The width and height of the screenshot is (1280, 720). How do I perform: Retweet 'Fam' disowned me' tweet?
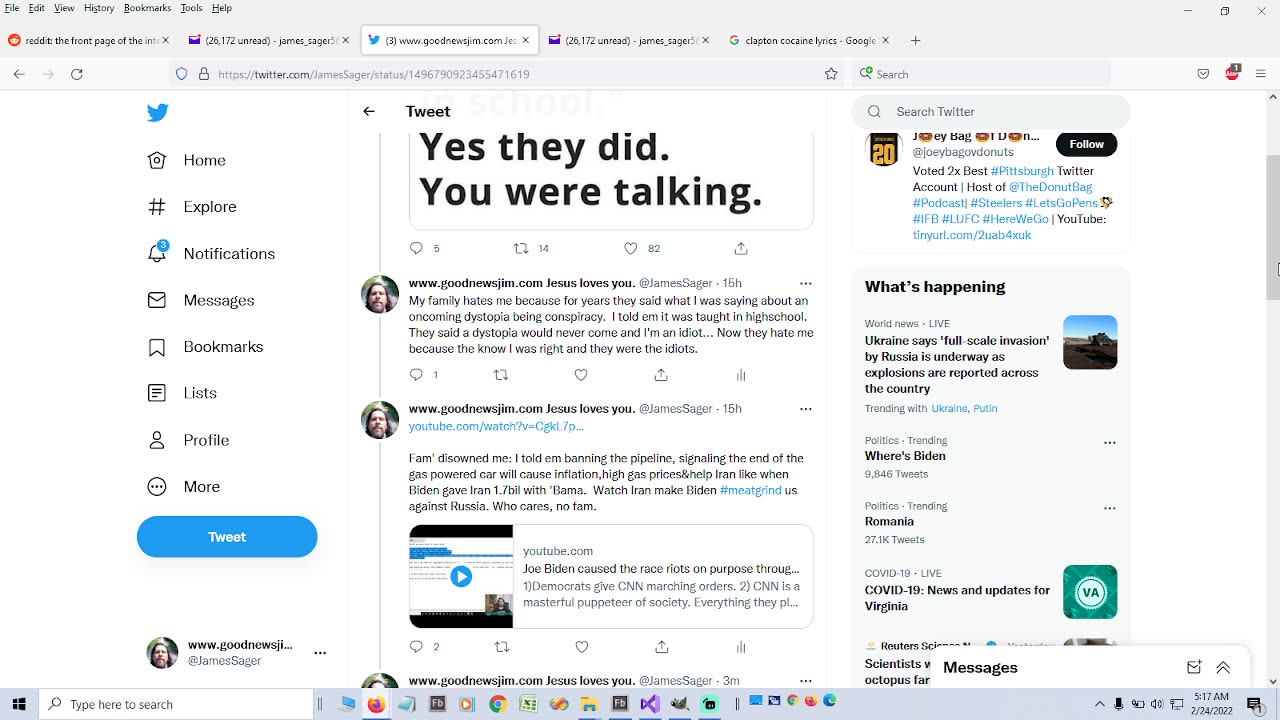coord(502,647)
